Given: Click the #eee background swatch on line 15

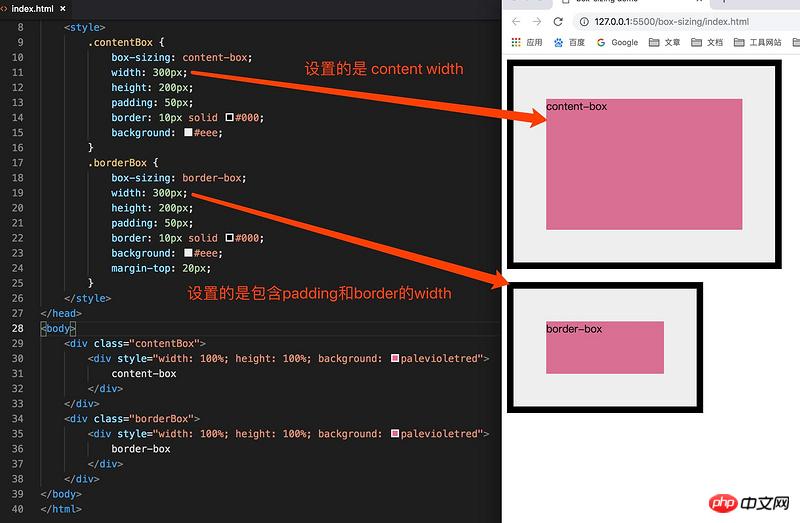Looking at the screenshot, I should point(188,133).
